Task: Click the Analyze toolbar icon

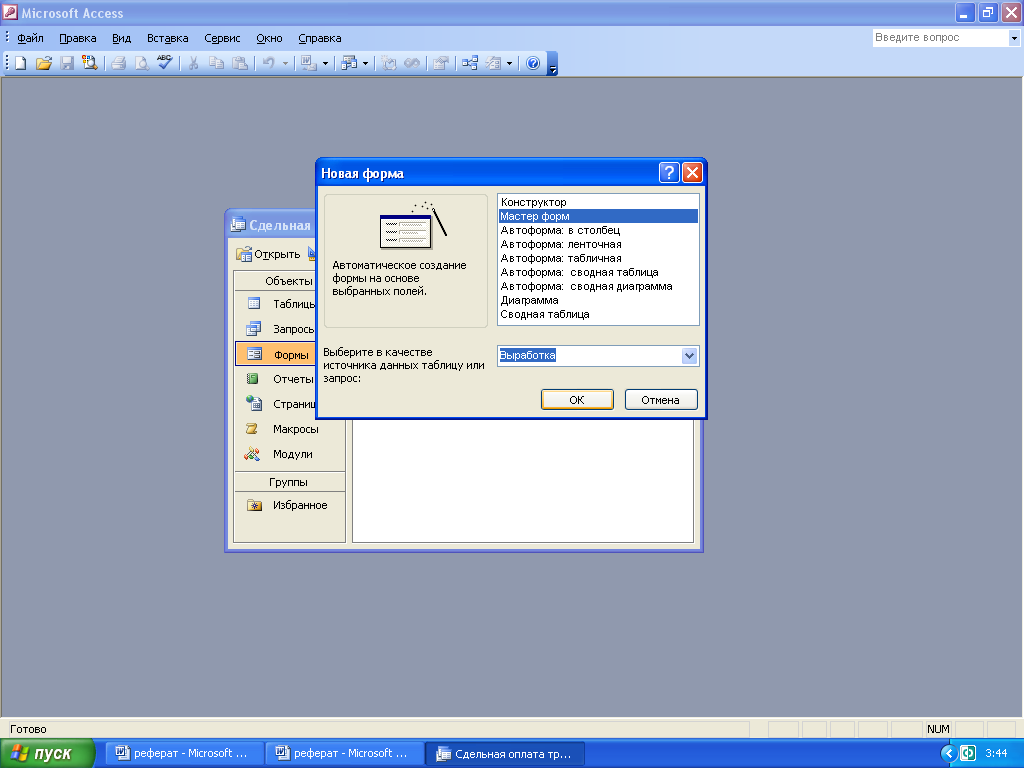Action: 349,63
